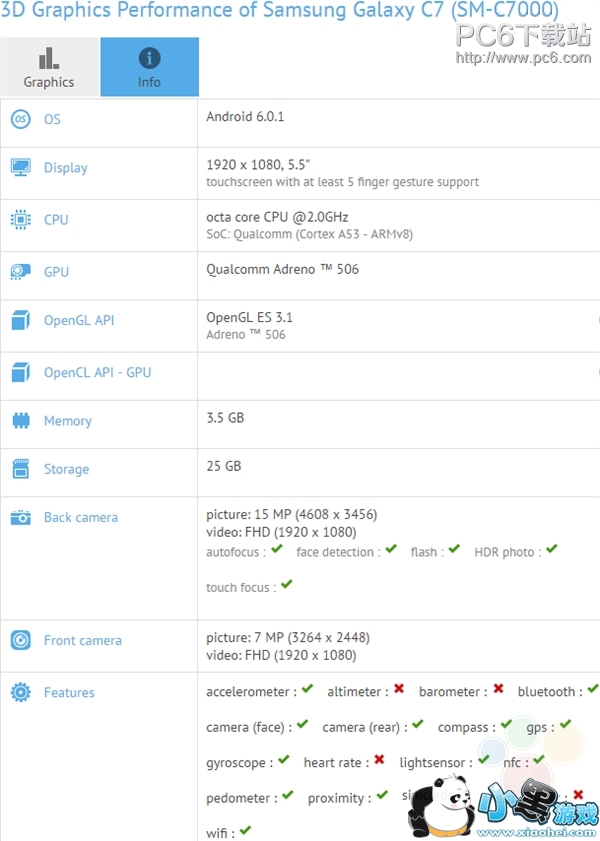Click octa core CPU @2.0GHz text

[x=277, y=217]
